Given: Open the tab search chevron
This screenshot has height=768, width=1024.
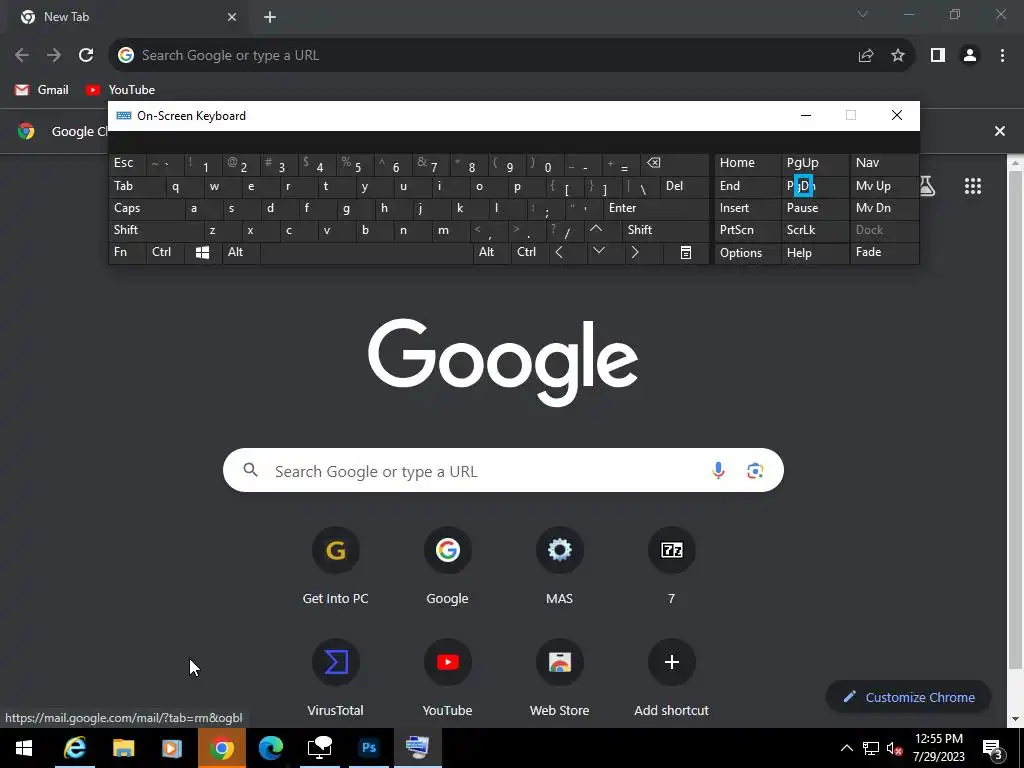Looking at the screenshot, I should coord(863,14).
